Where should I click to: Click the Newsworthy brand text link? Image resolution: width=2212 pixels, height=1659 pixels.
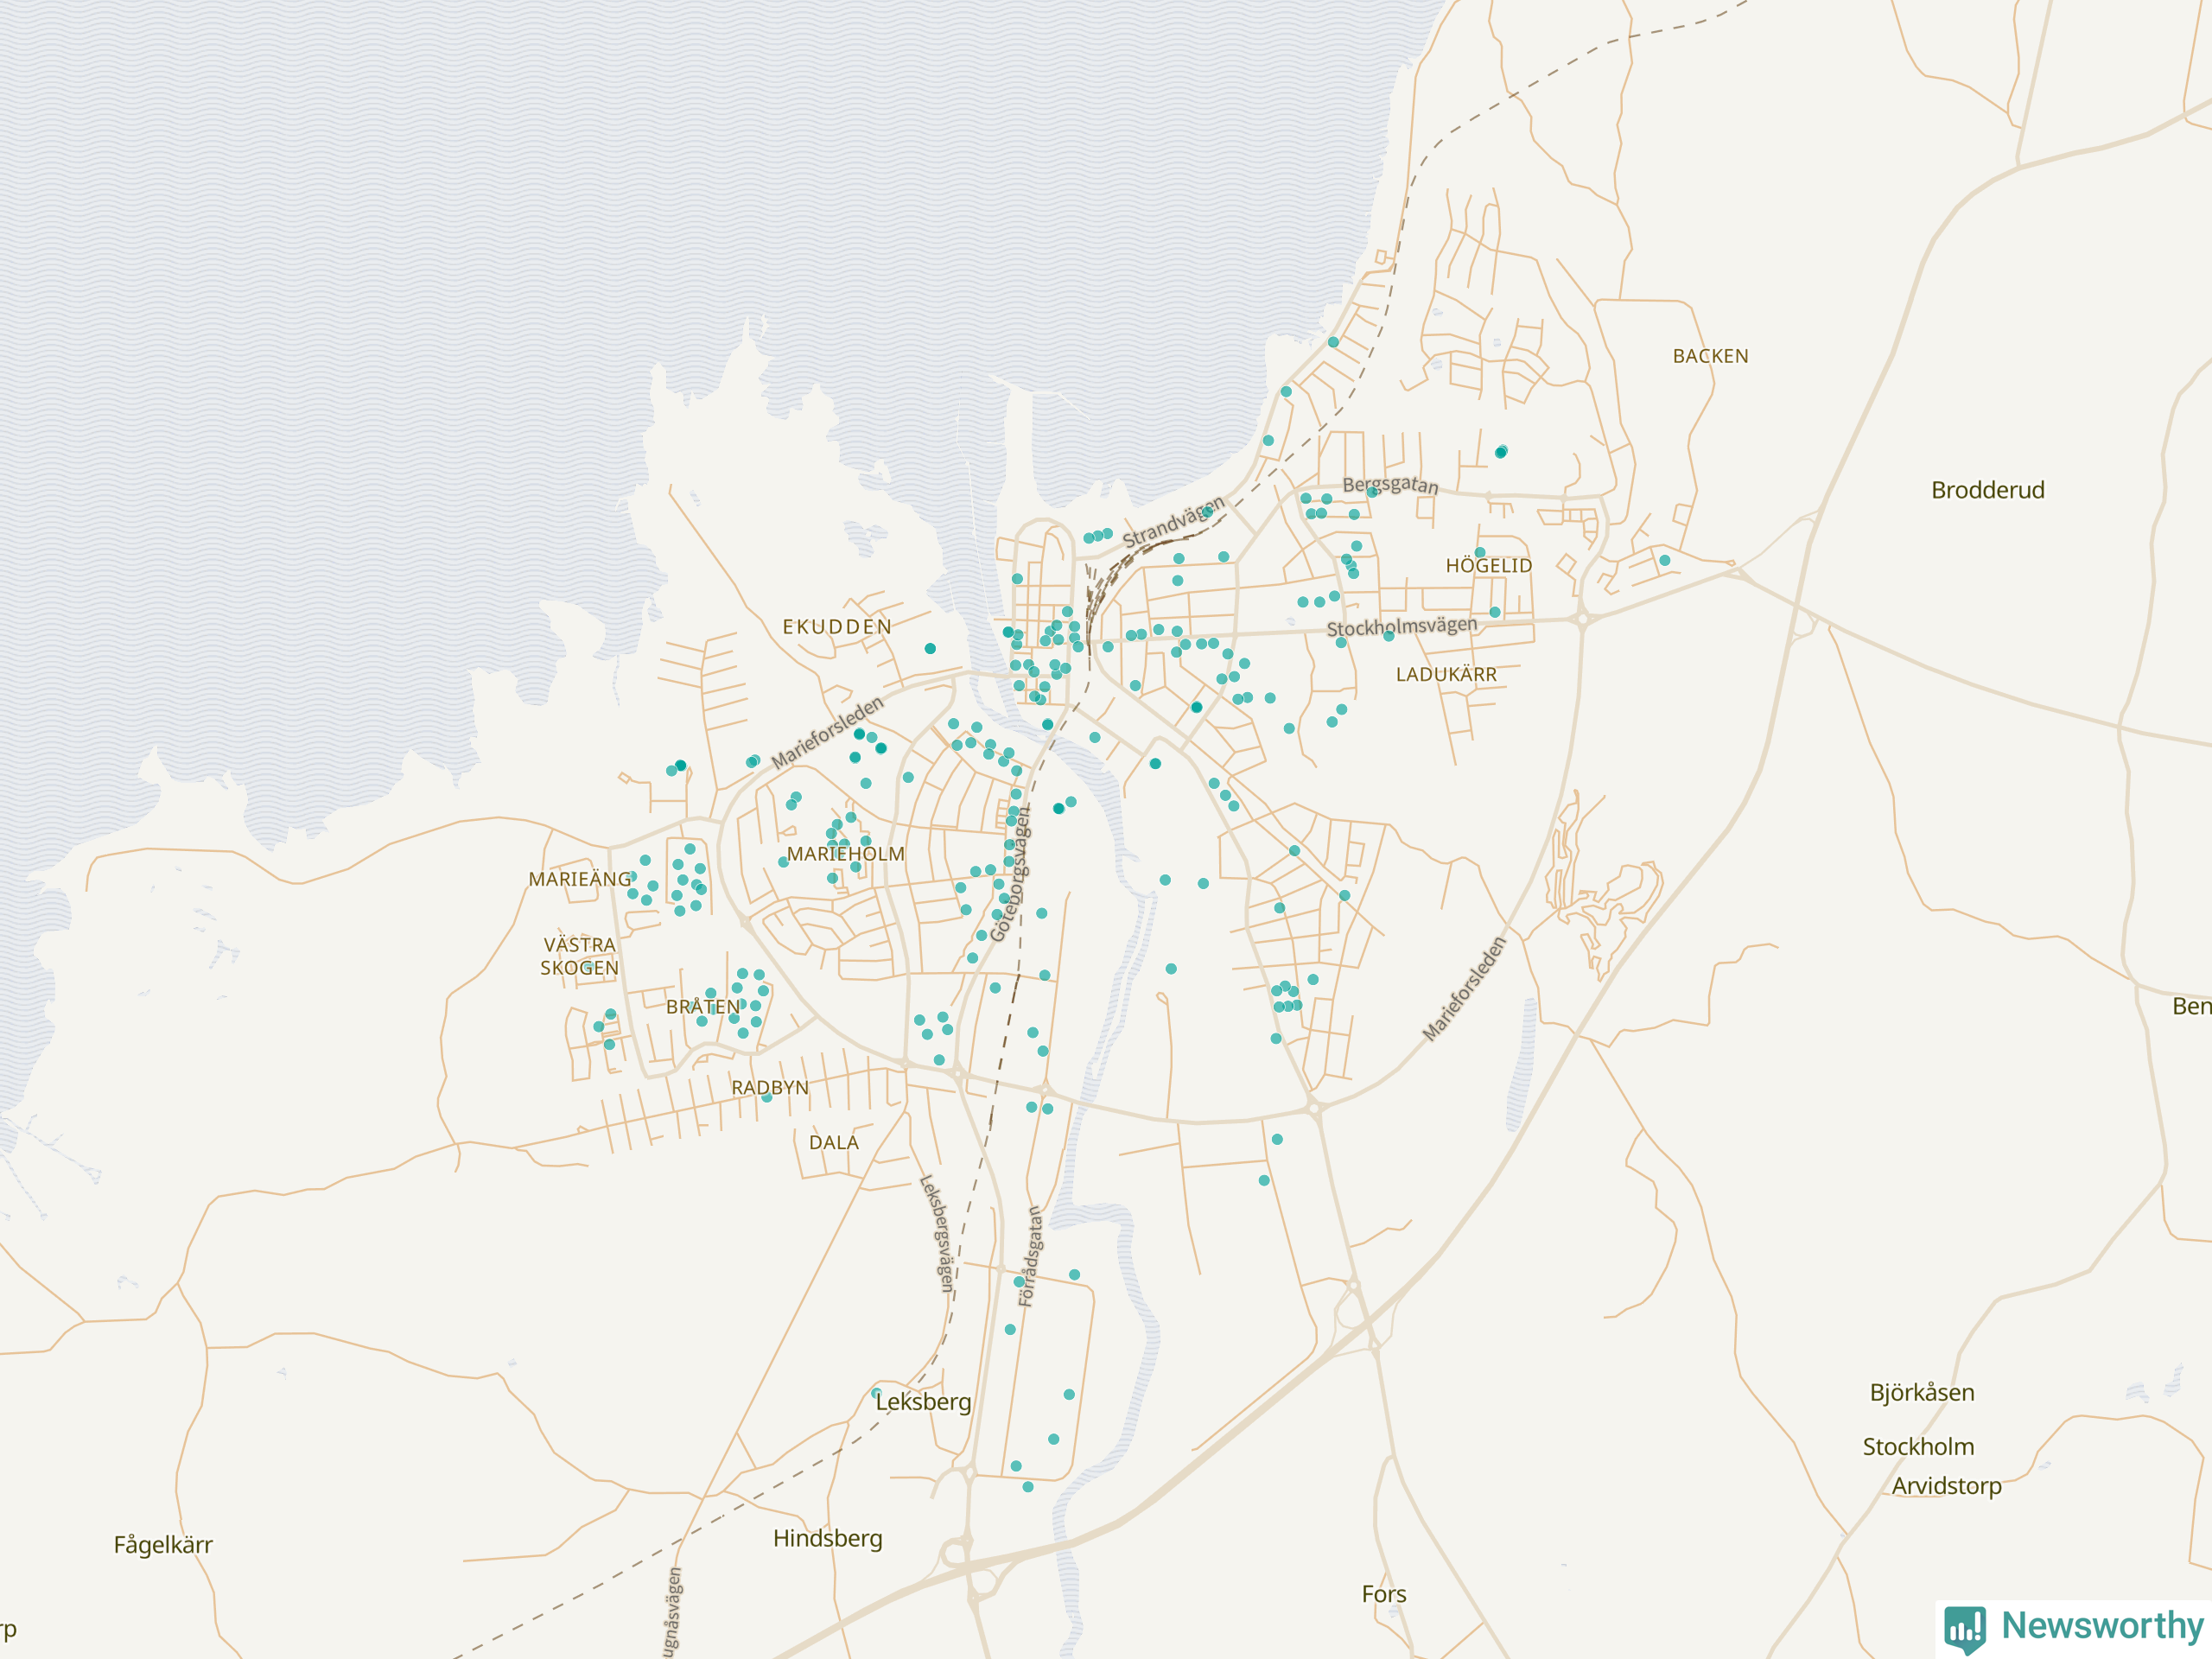pos(2102,1625)
